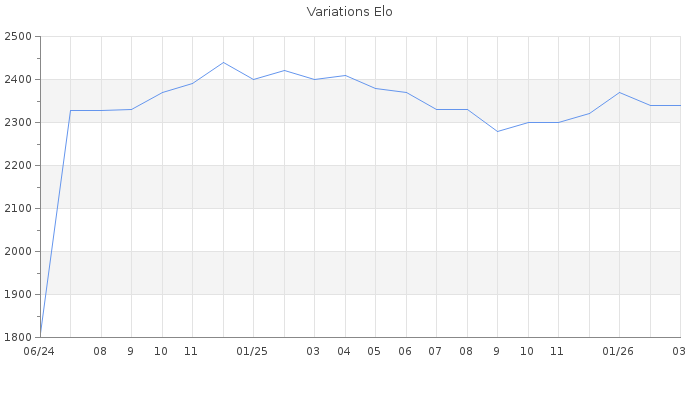Click the data point above the 01/26 label
700x400 pixels.
(619, 92)
